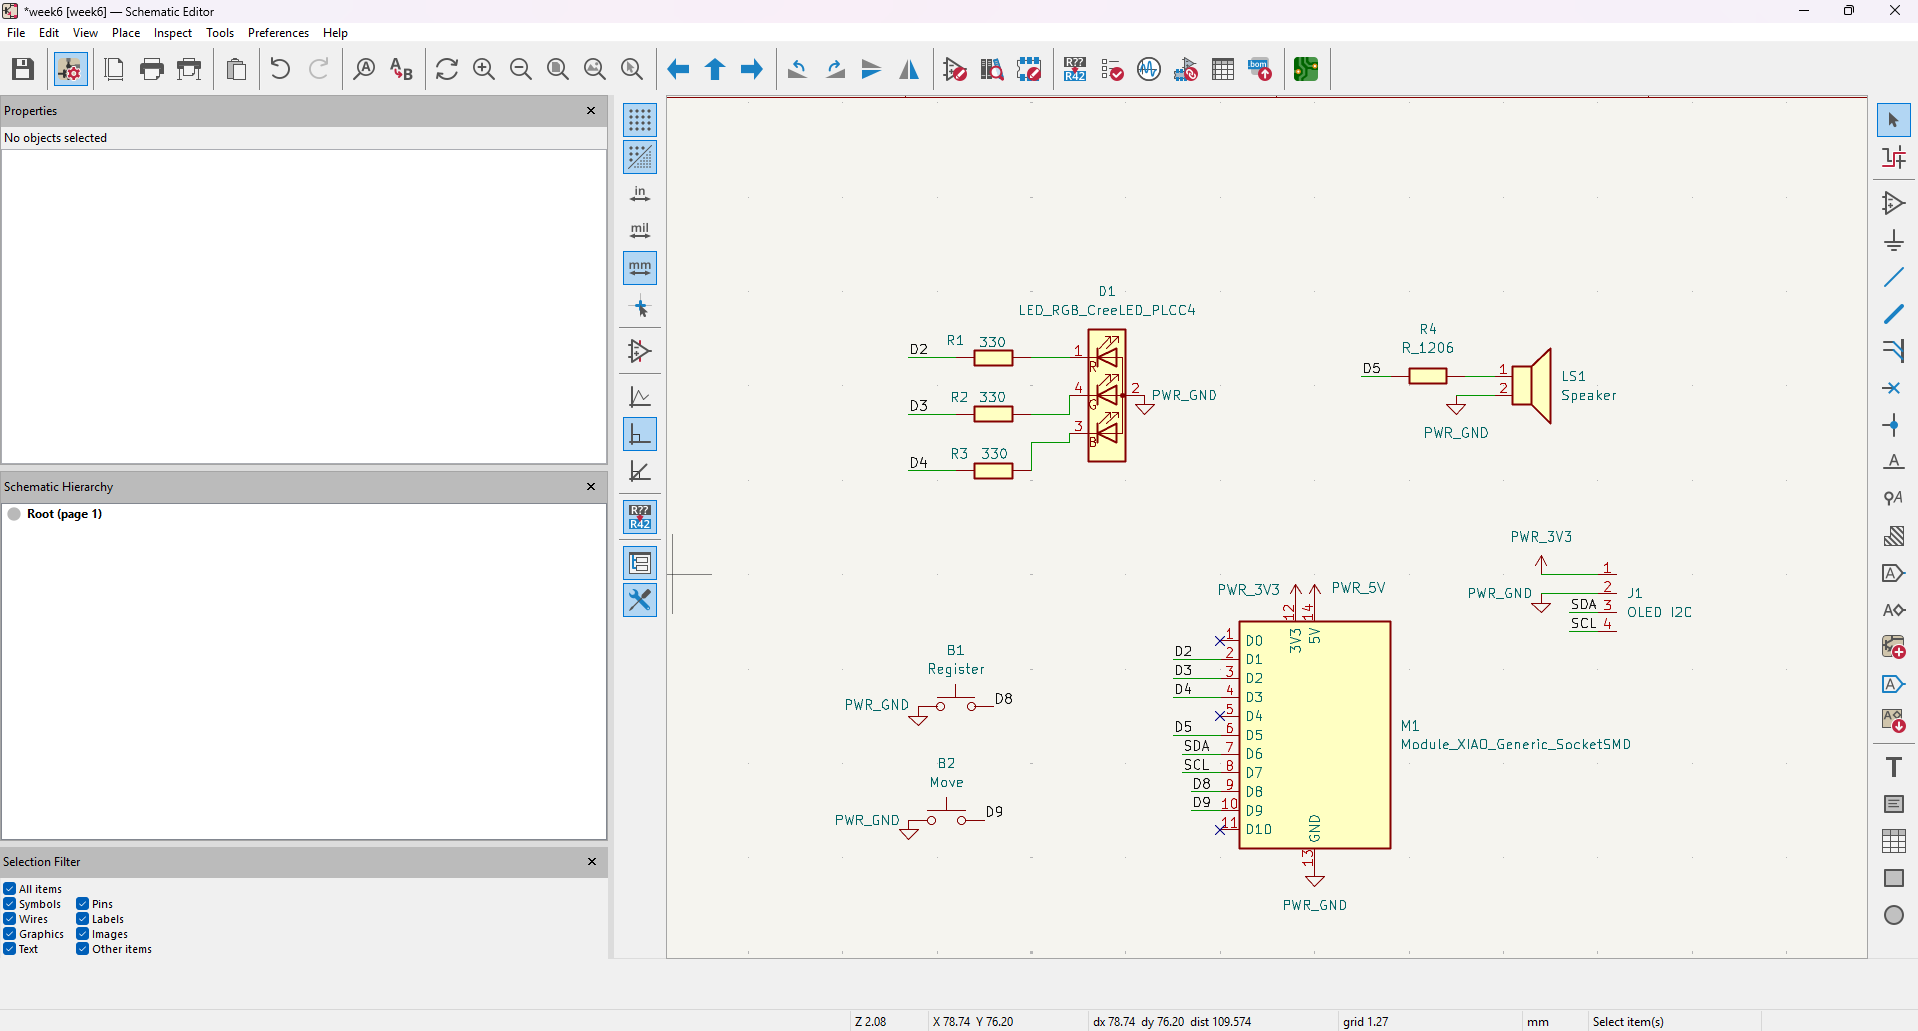Open PCB editor from toolbar
This screenshot has height=1031, width=1918.
pos(1305,69)
